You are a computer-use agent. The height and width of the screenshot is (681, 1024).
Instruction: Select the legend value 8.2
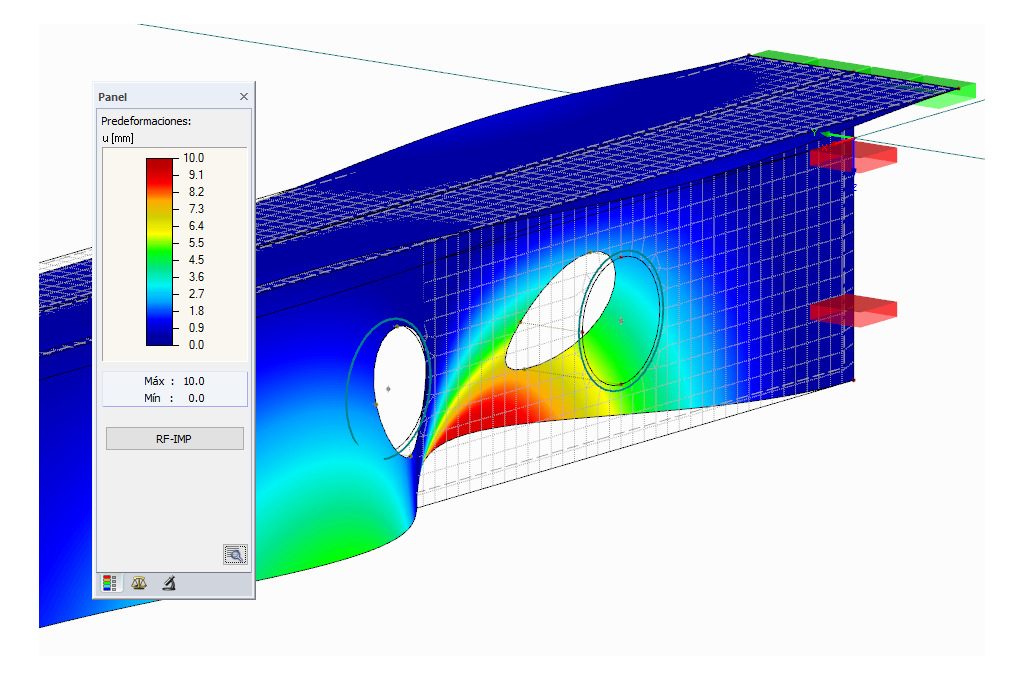point(196,192)
